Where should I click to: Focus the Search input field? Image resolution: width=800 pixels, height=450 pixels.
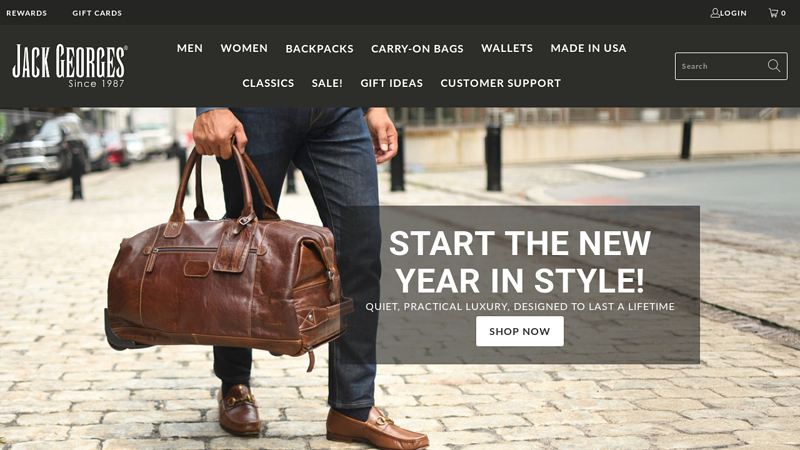[x=720, y=66]
